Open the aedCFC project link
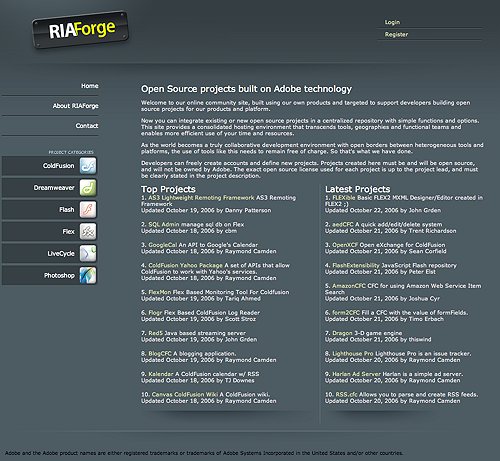 click(x=343, y=224)
